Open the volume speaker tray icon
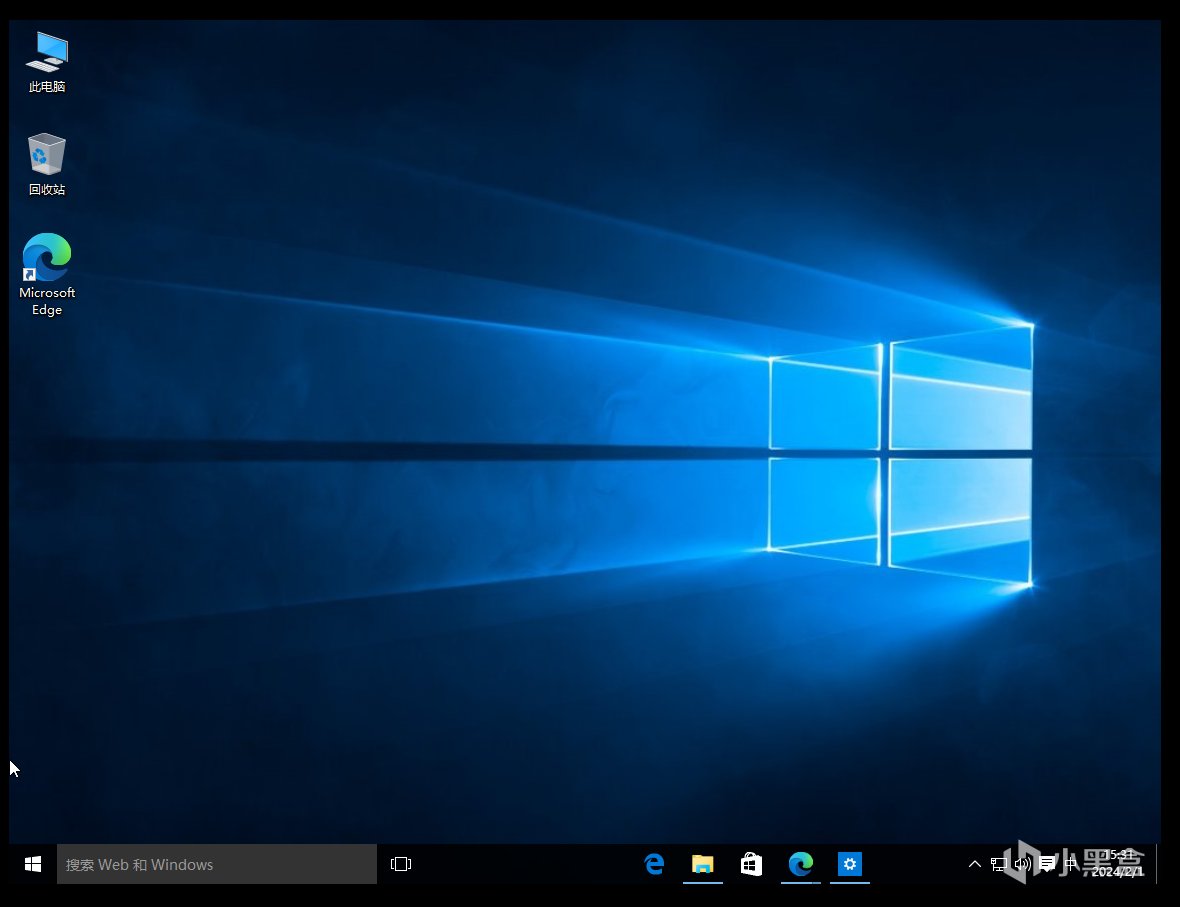 click(1023, 864)
